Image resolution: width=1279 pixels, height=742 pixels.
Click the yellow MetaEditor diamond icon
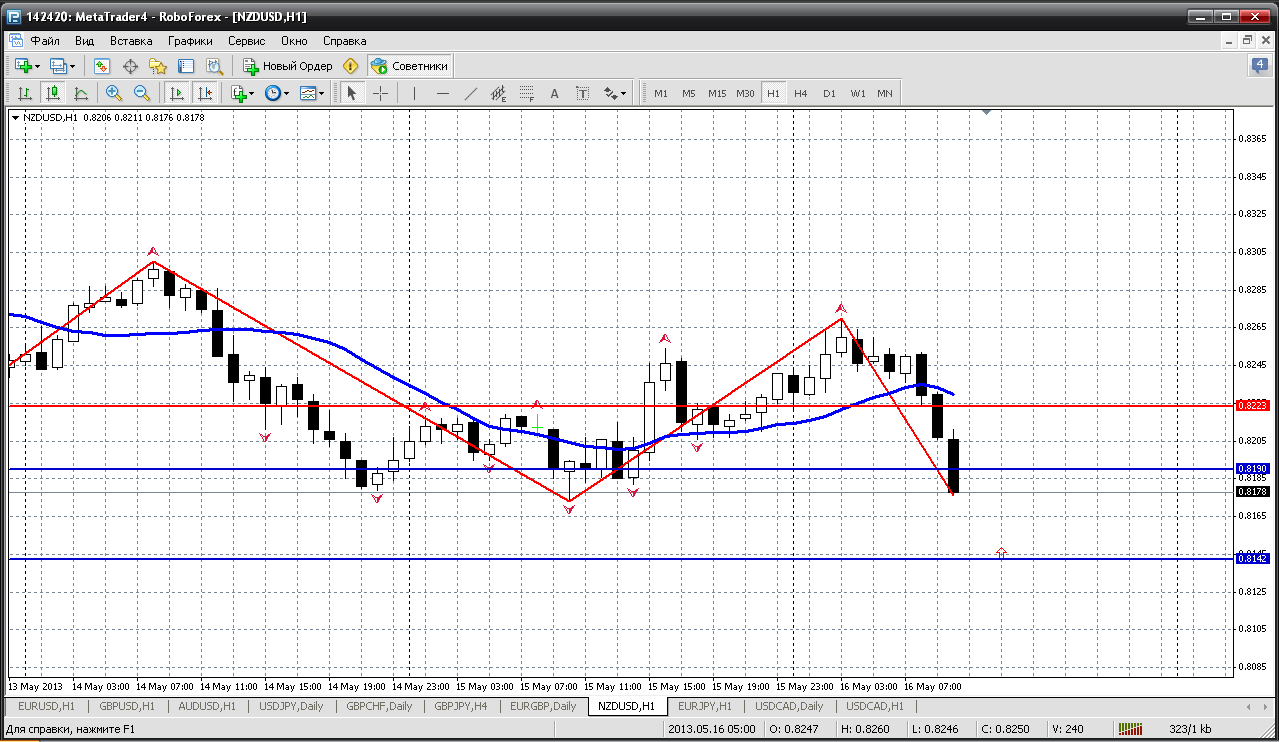350,66
